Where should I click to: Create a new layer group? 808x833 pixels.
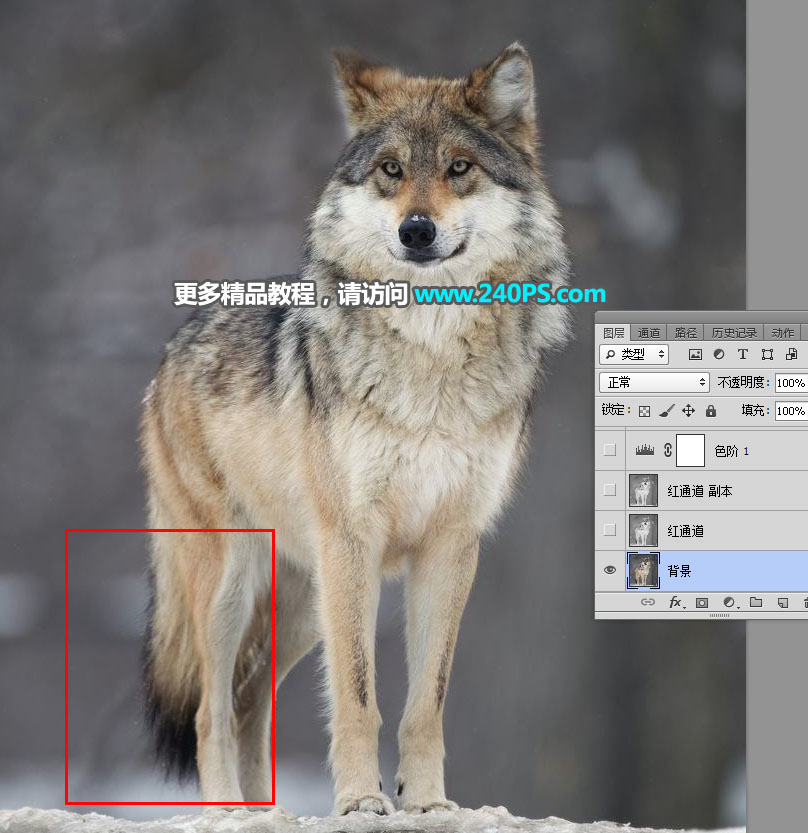click(756, 603)
